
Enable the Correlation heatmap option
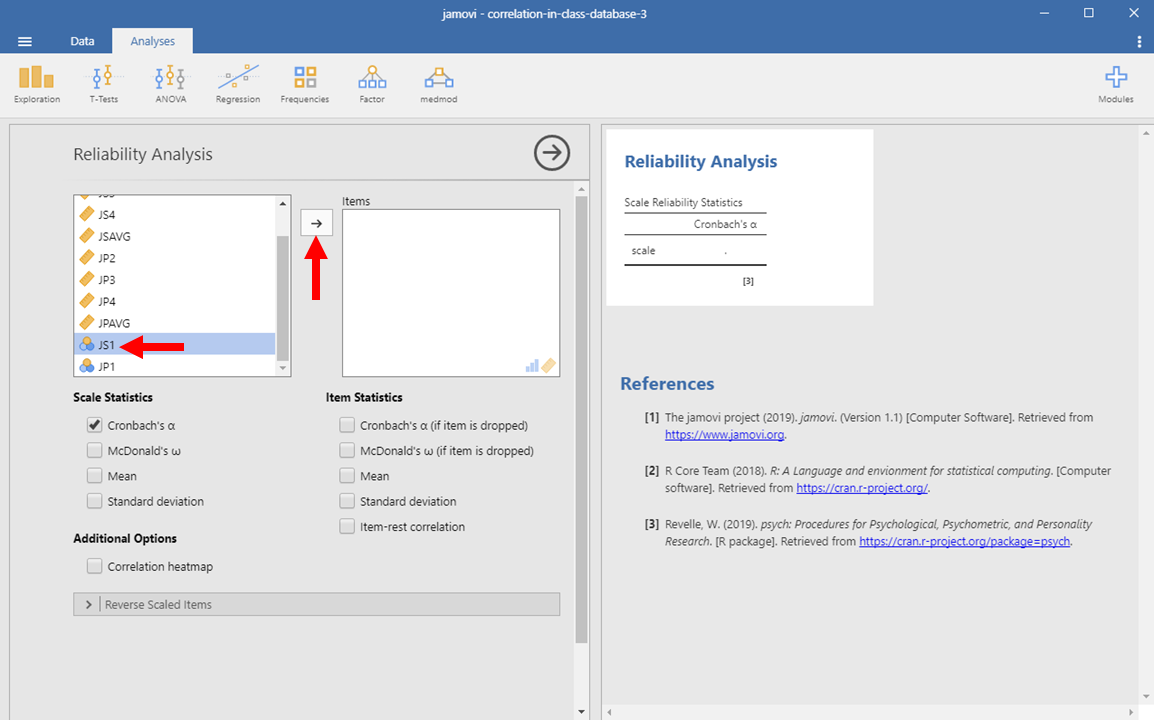pos(95,567)
